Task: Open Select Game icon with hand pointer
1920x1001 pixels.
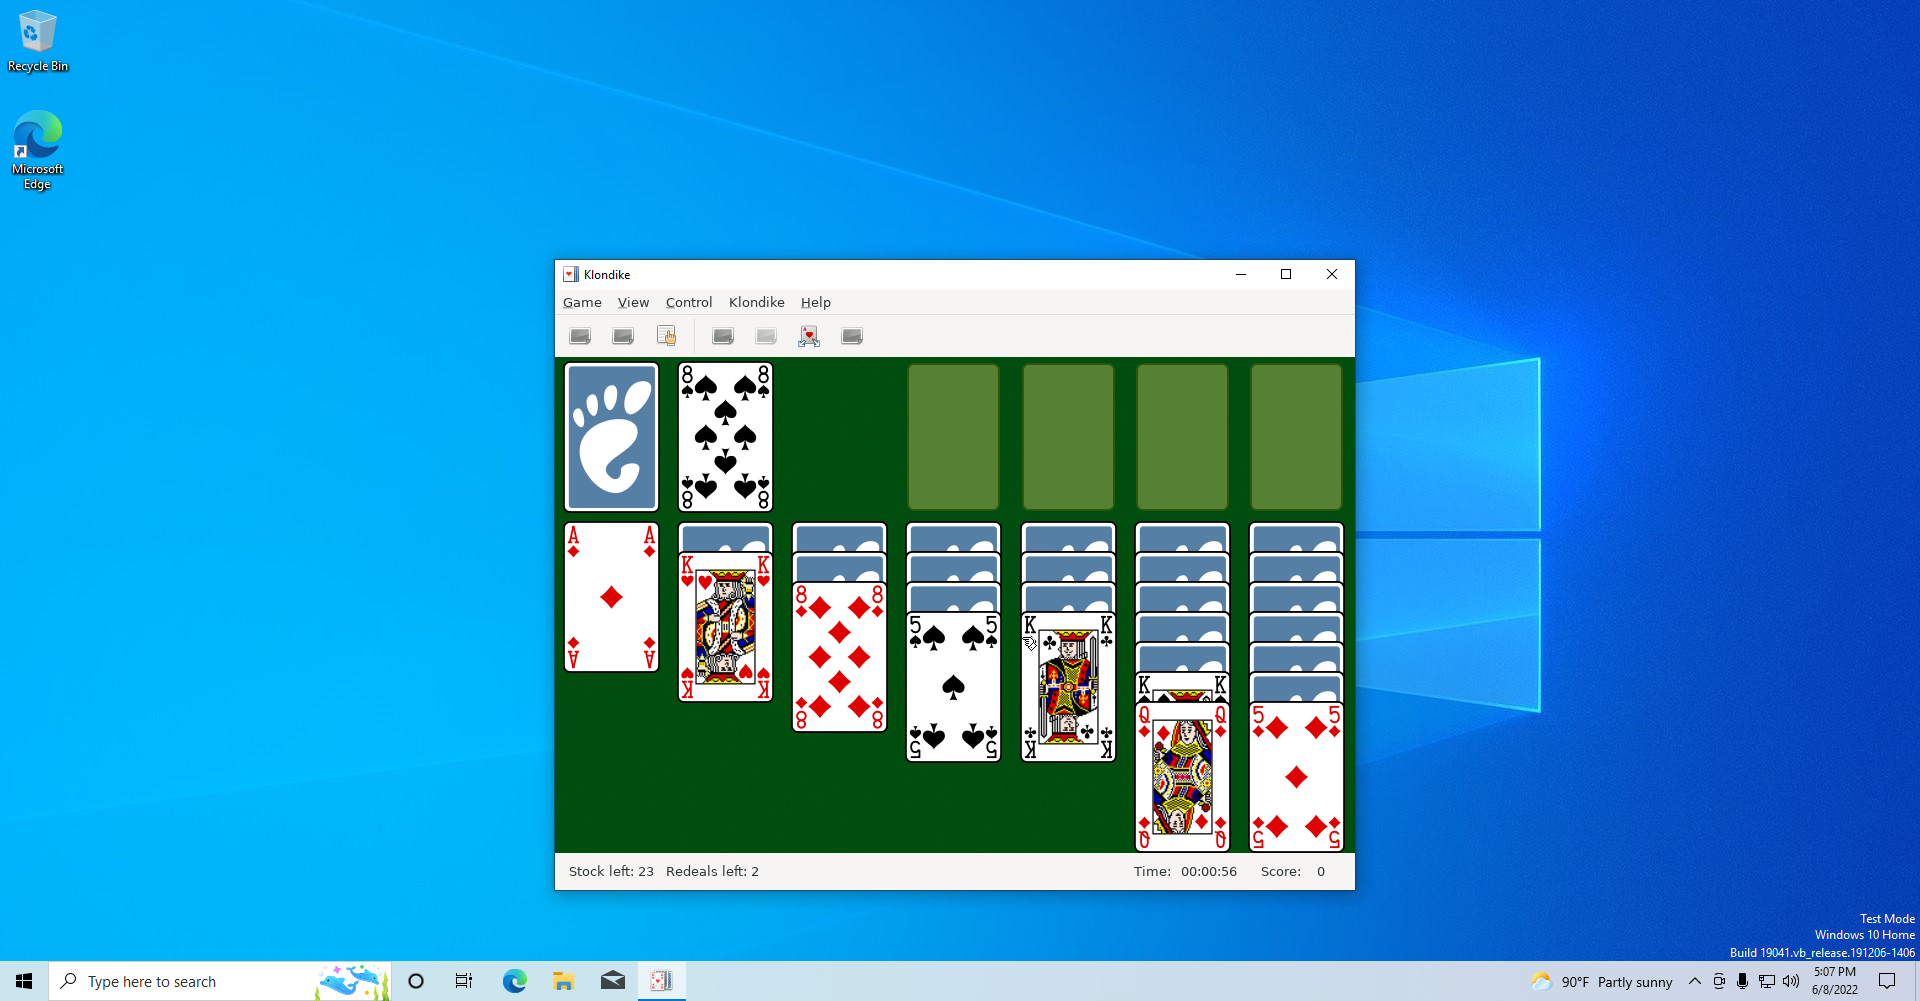Action: point(666,336)
